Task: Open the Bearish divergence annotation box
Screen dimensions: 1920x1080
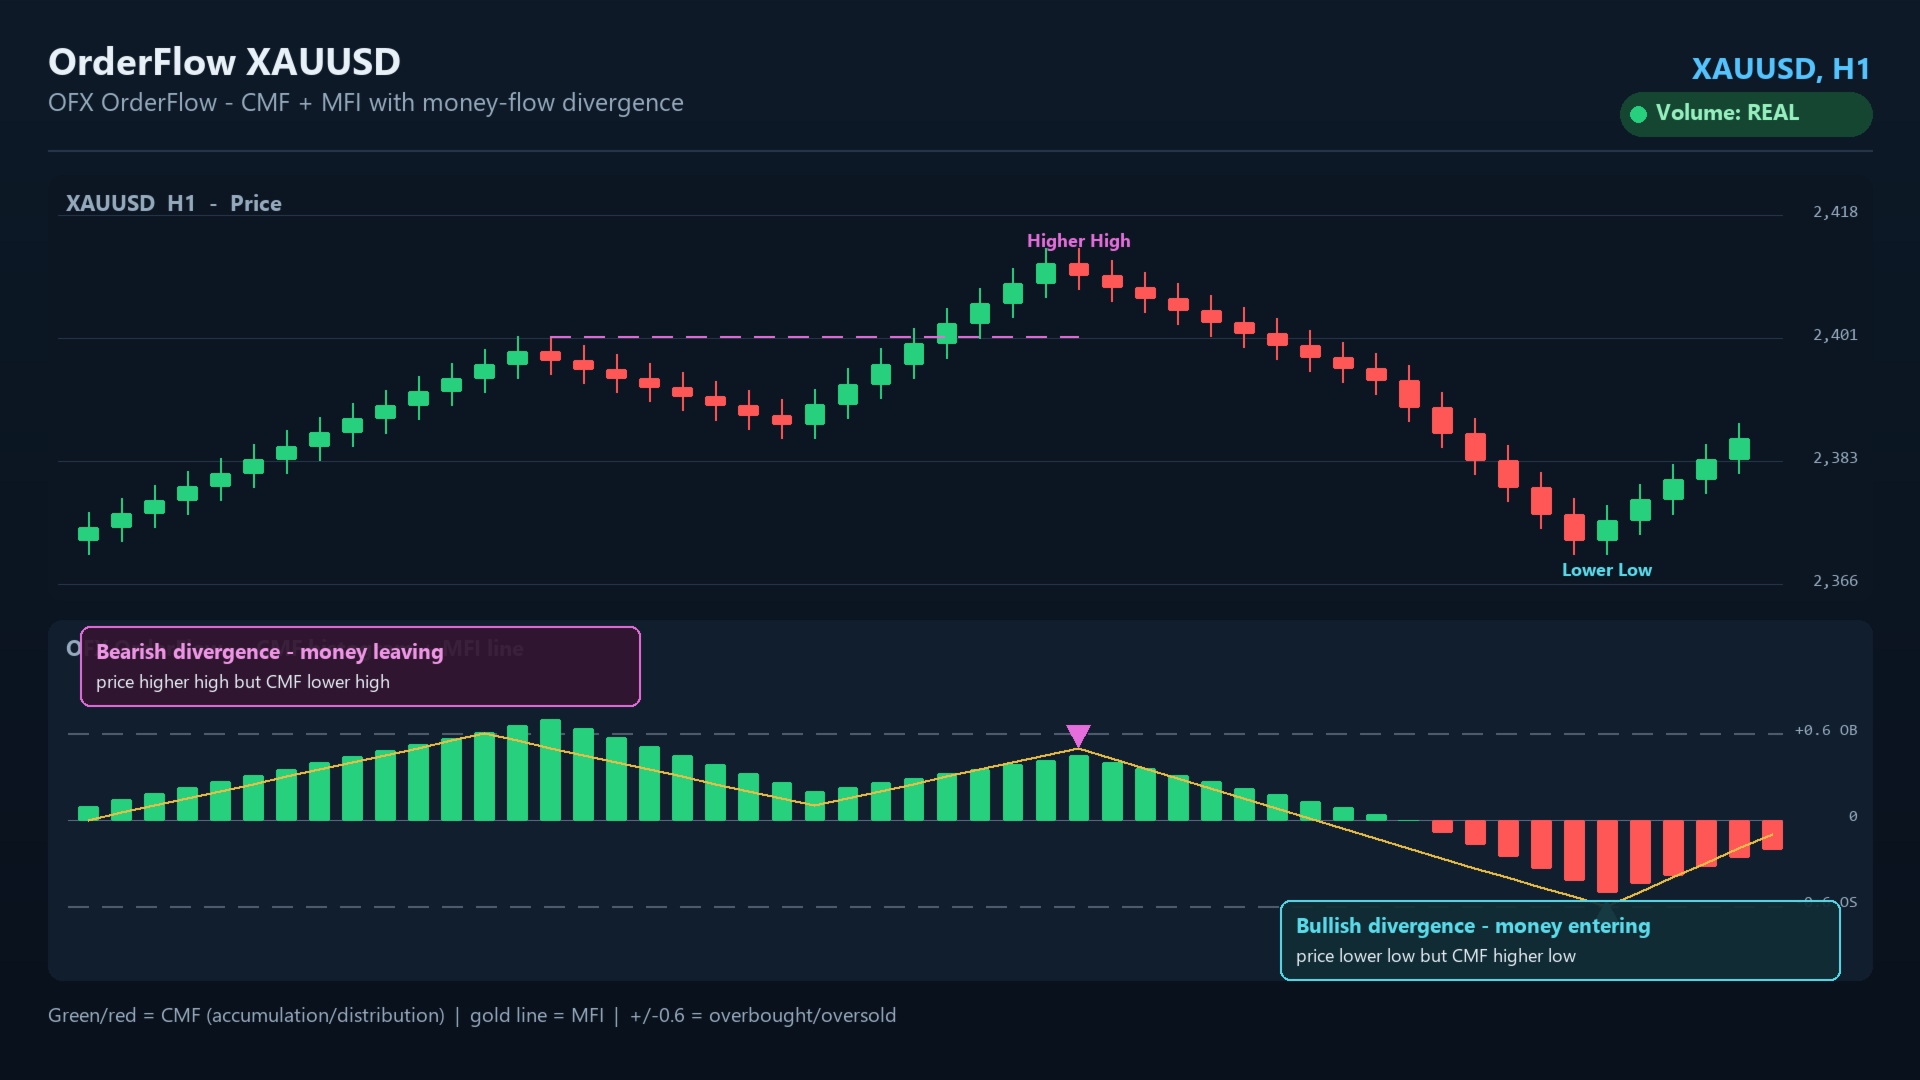Action: coord(360,667)
